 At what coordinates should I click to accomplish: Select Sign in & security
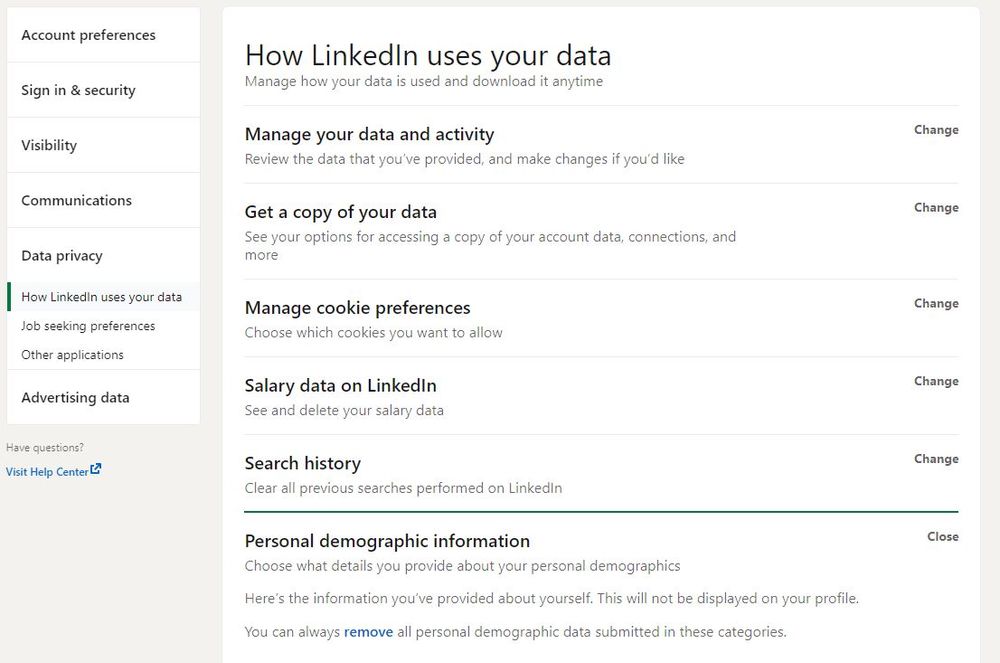(77, 89)
